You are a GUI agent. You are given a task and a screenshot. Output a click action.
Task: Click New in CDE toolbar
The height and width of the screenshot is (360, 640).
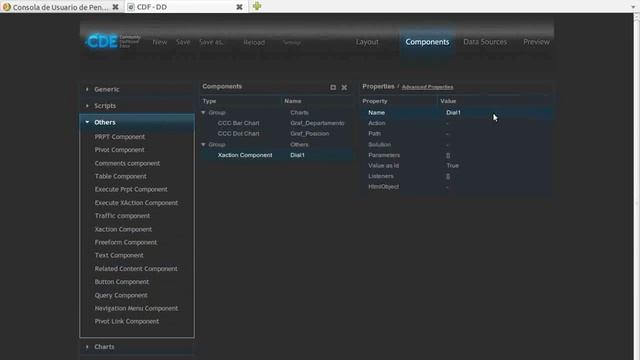pos(160,42)
